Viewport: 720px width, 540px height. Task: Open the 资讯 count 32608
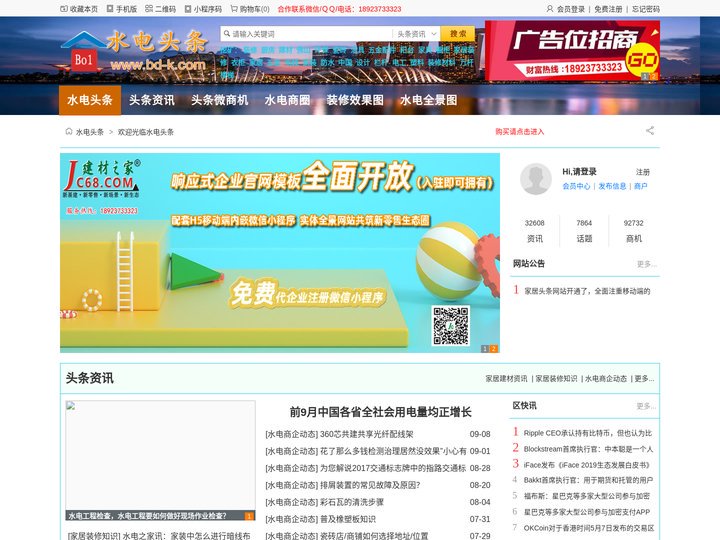(x=534, y=231)
